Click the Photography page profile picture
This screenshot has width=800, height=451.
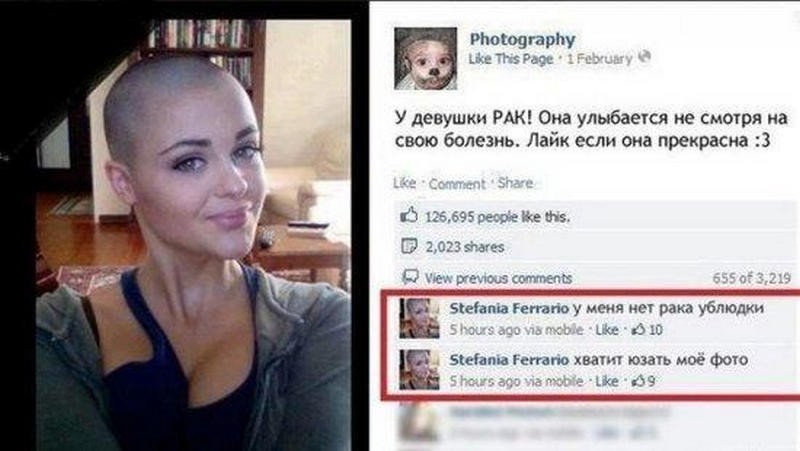point(425,59)
